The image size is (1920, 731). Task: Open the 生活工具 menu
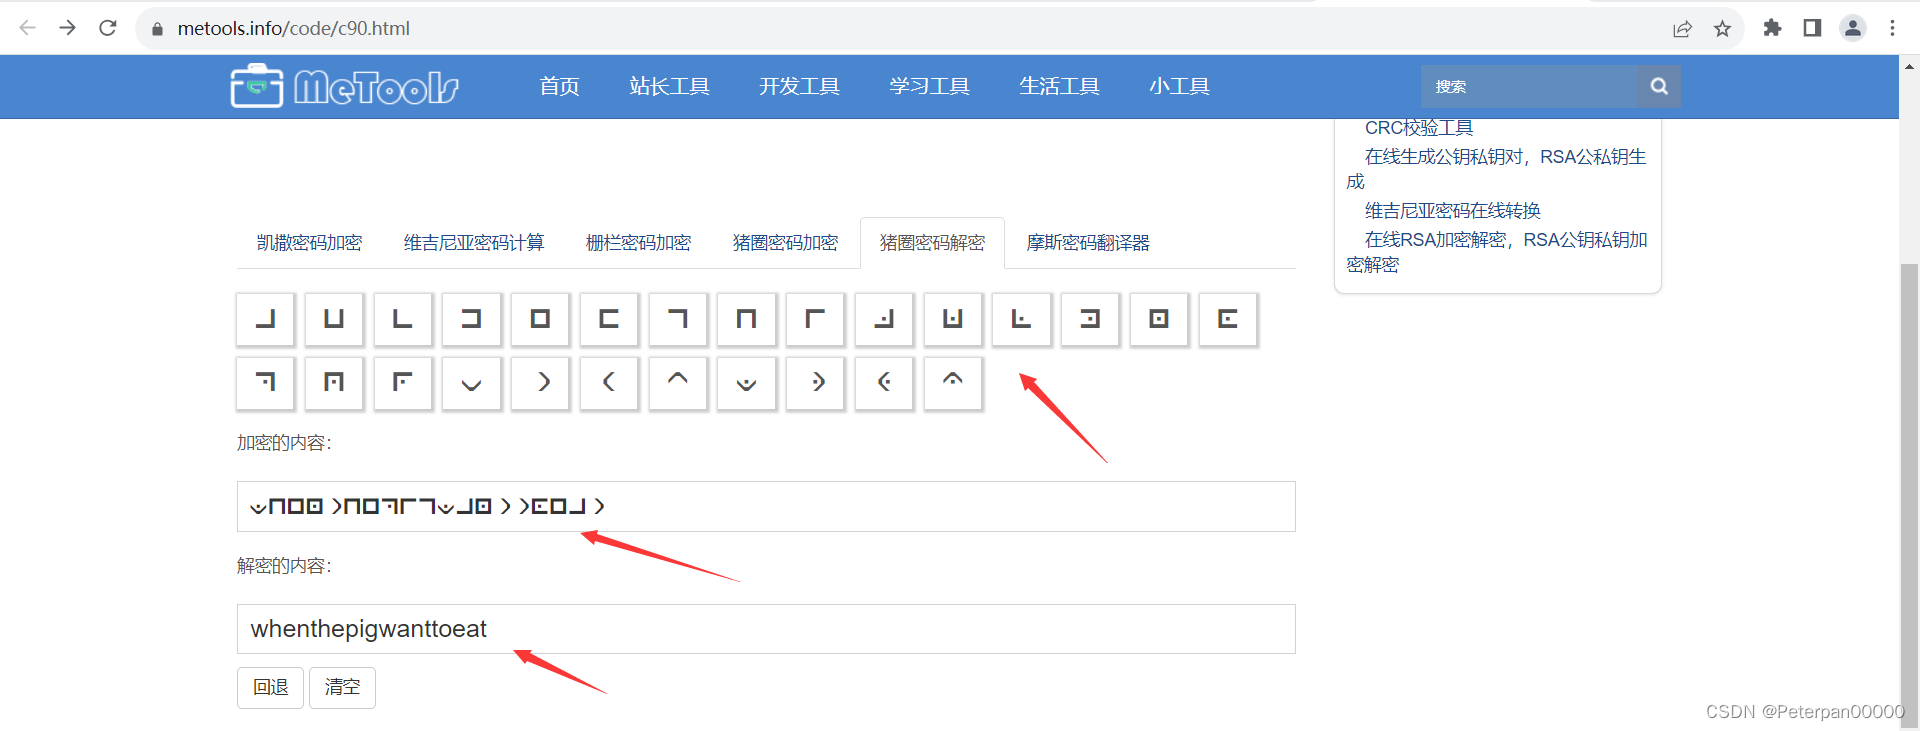pyautogui.click(x=1059, y=86)
